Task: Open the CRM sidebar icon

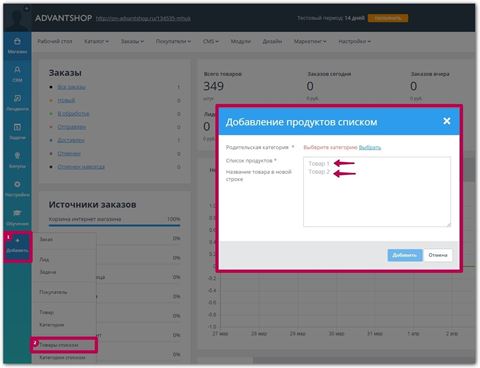Action: (x=17, y=74)
